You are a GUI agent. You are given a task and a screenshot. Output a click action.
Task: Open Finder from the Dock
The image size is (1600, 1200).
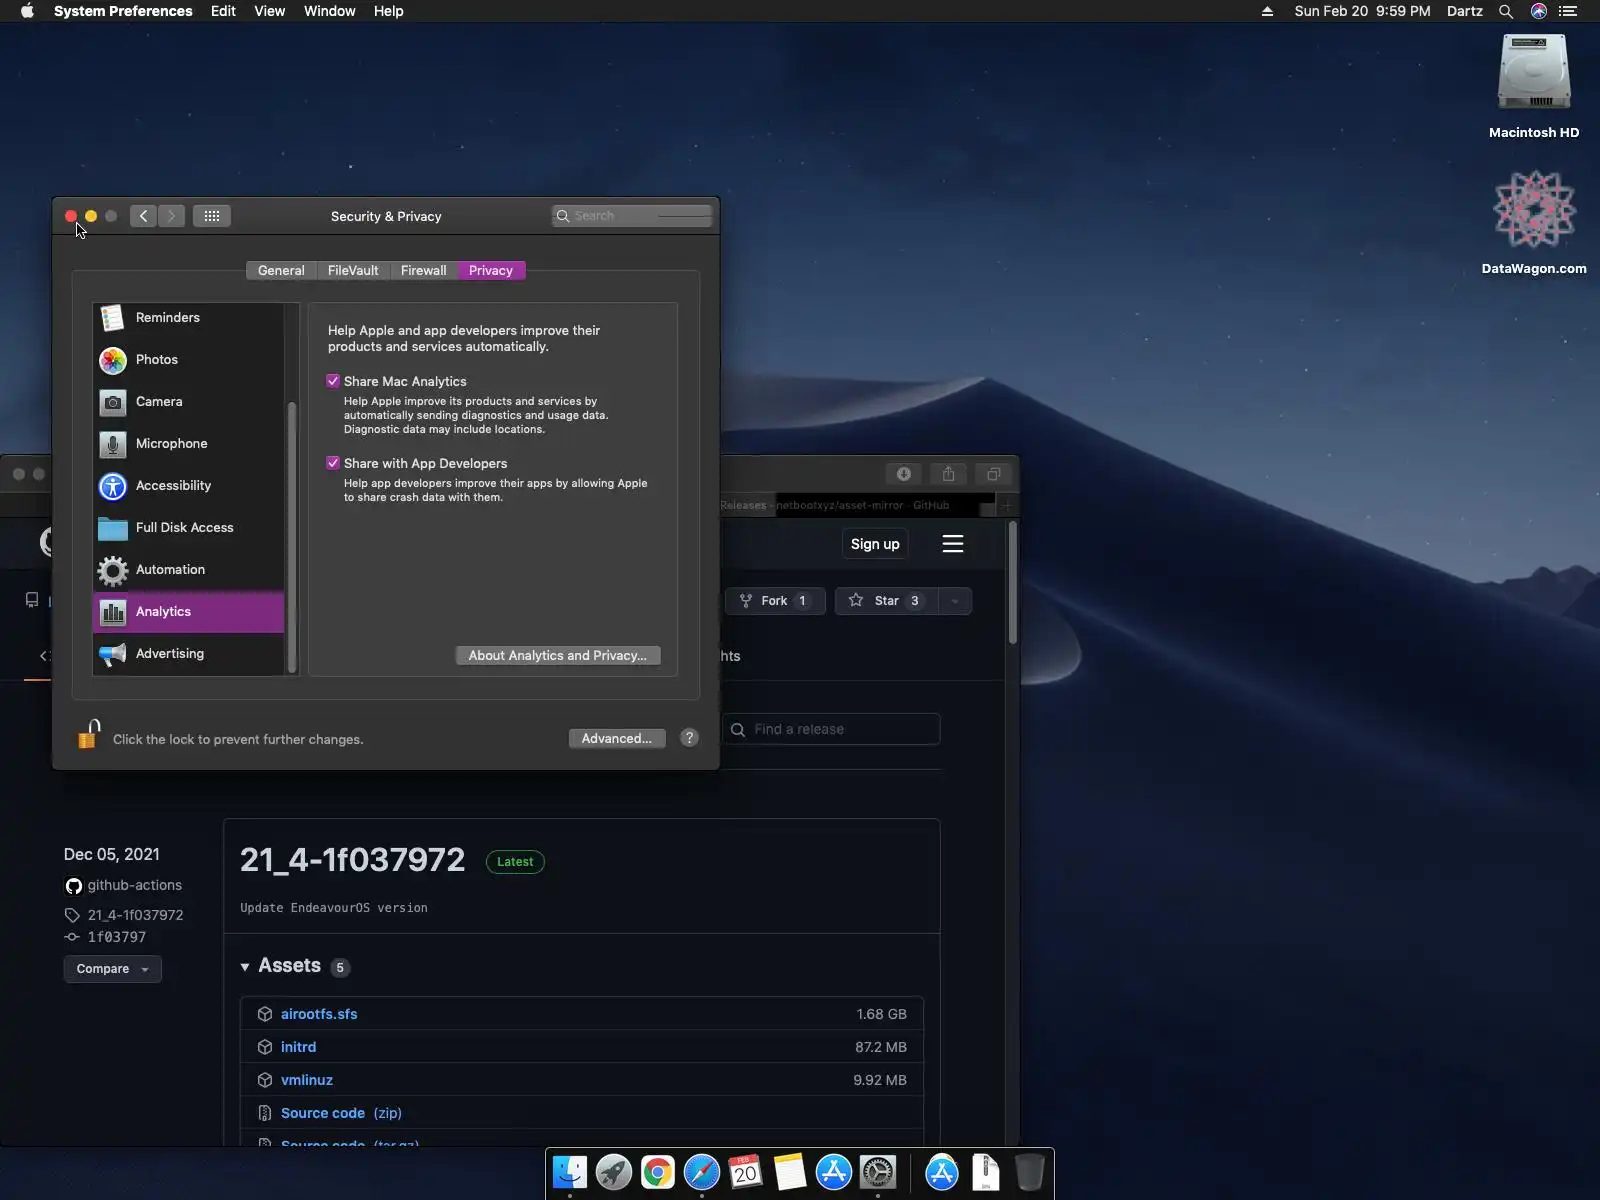(x=570, y=1172)
